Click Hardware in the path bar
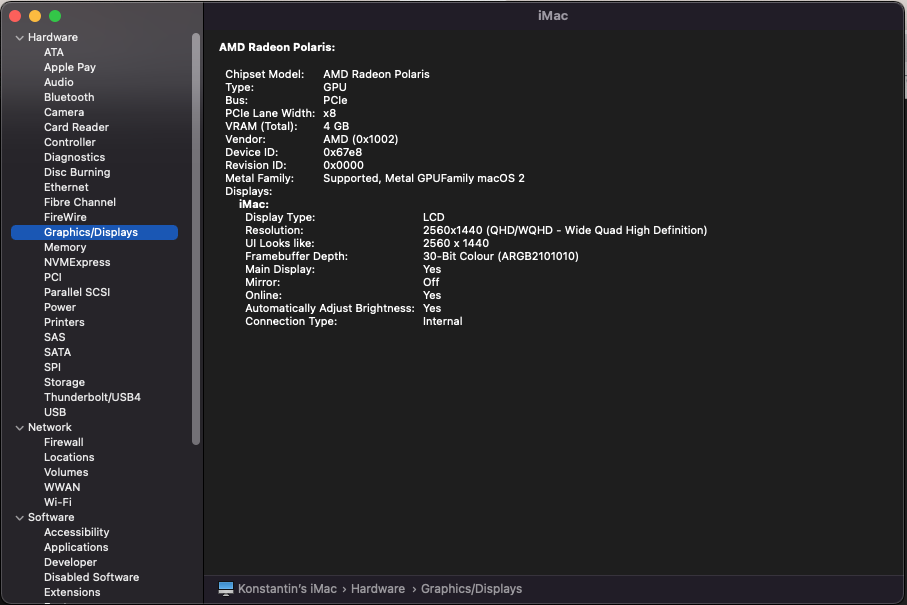Image resolution: width=907 pixels, height=605 pixels. pyautogui.click(x=378, y=589)
